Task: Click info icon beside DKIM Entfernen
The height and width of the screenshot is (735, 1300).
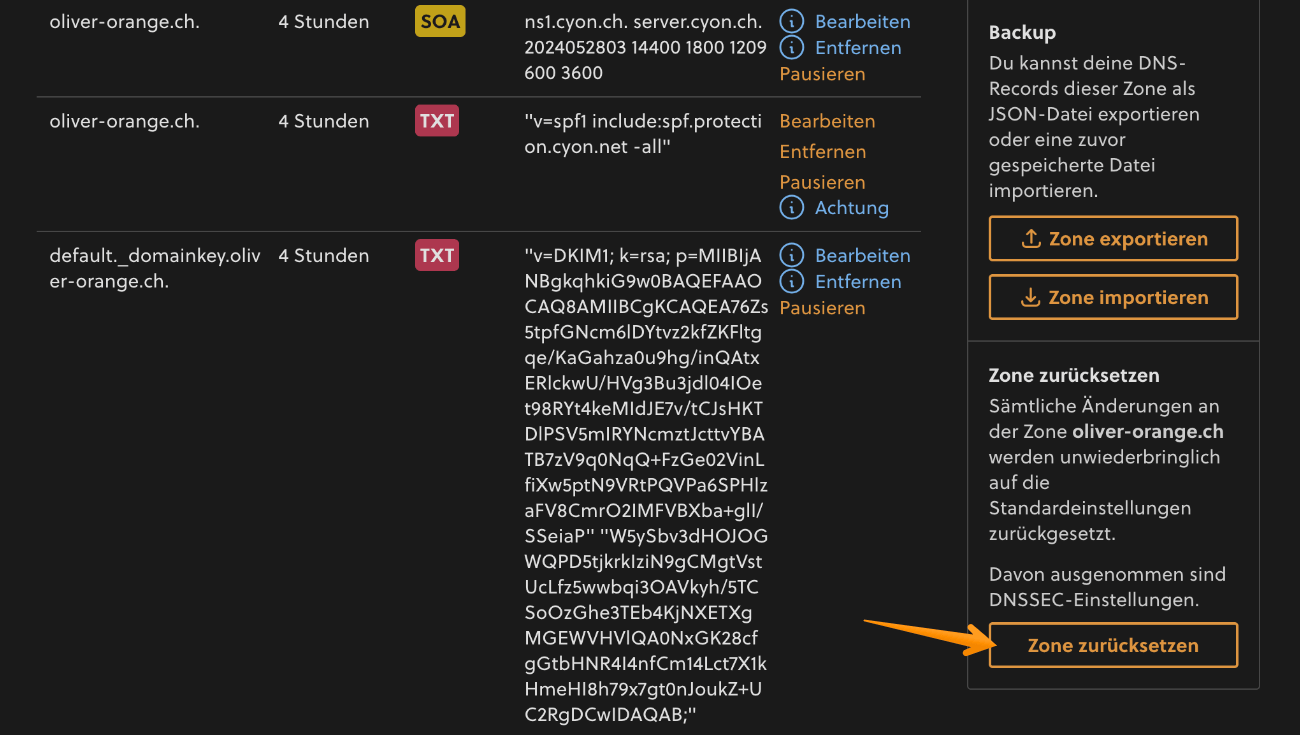Action: point(792,281)
